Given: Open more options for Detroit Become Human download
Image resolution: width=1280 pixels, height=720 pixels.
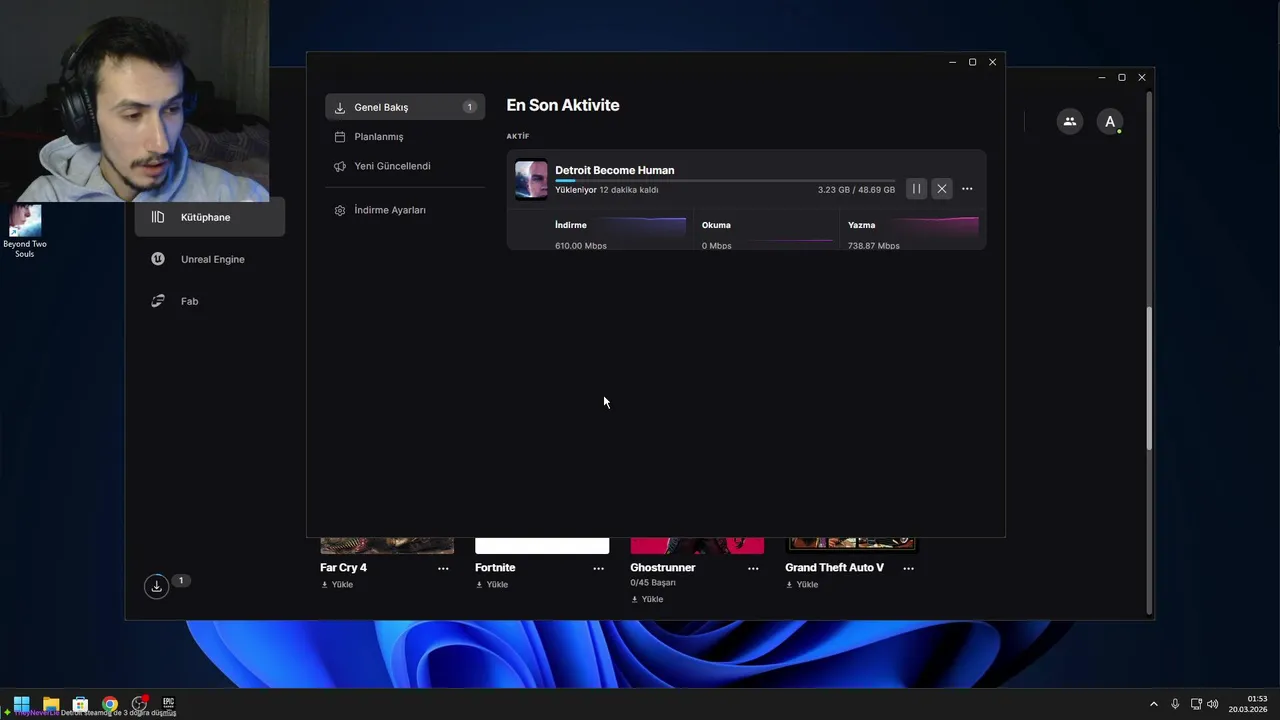Looking at the screenshot, I should coord(967,189).
